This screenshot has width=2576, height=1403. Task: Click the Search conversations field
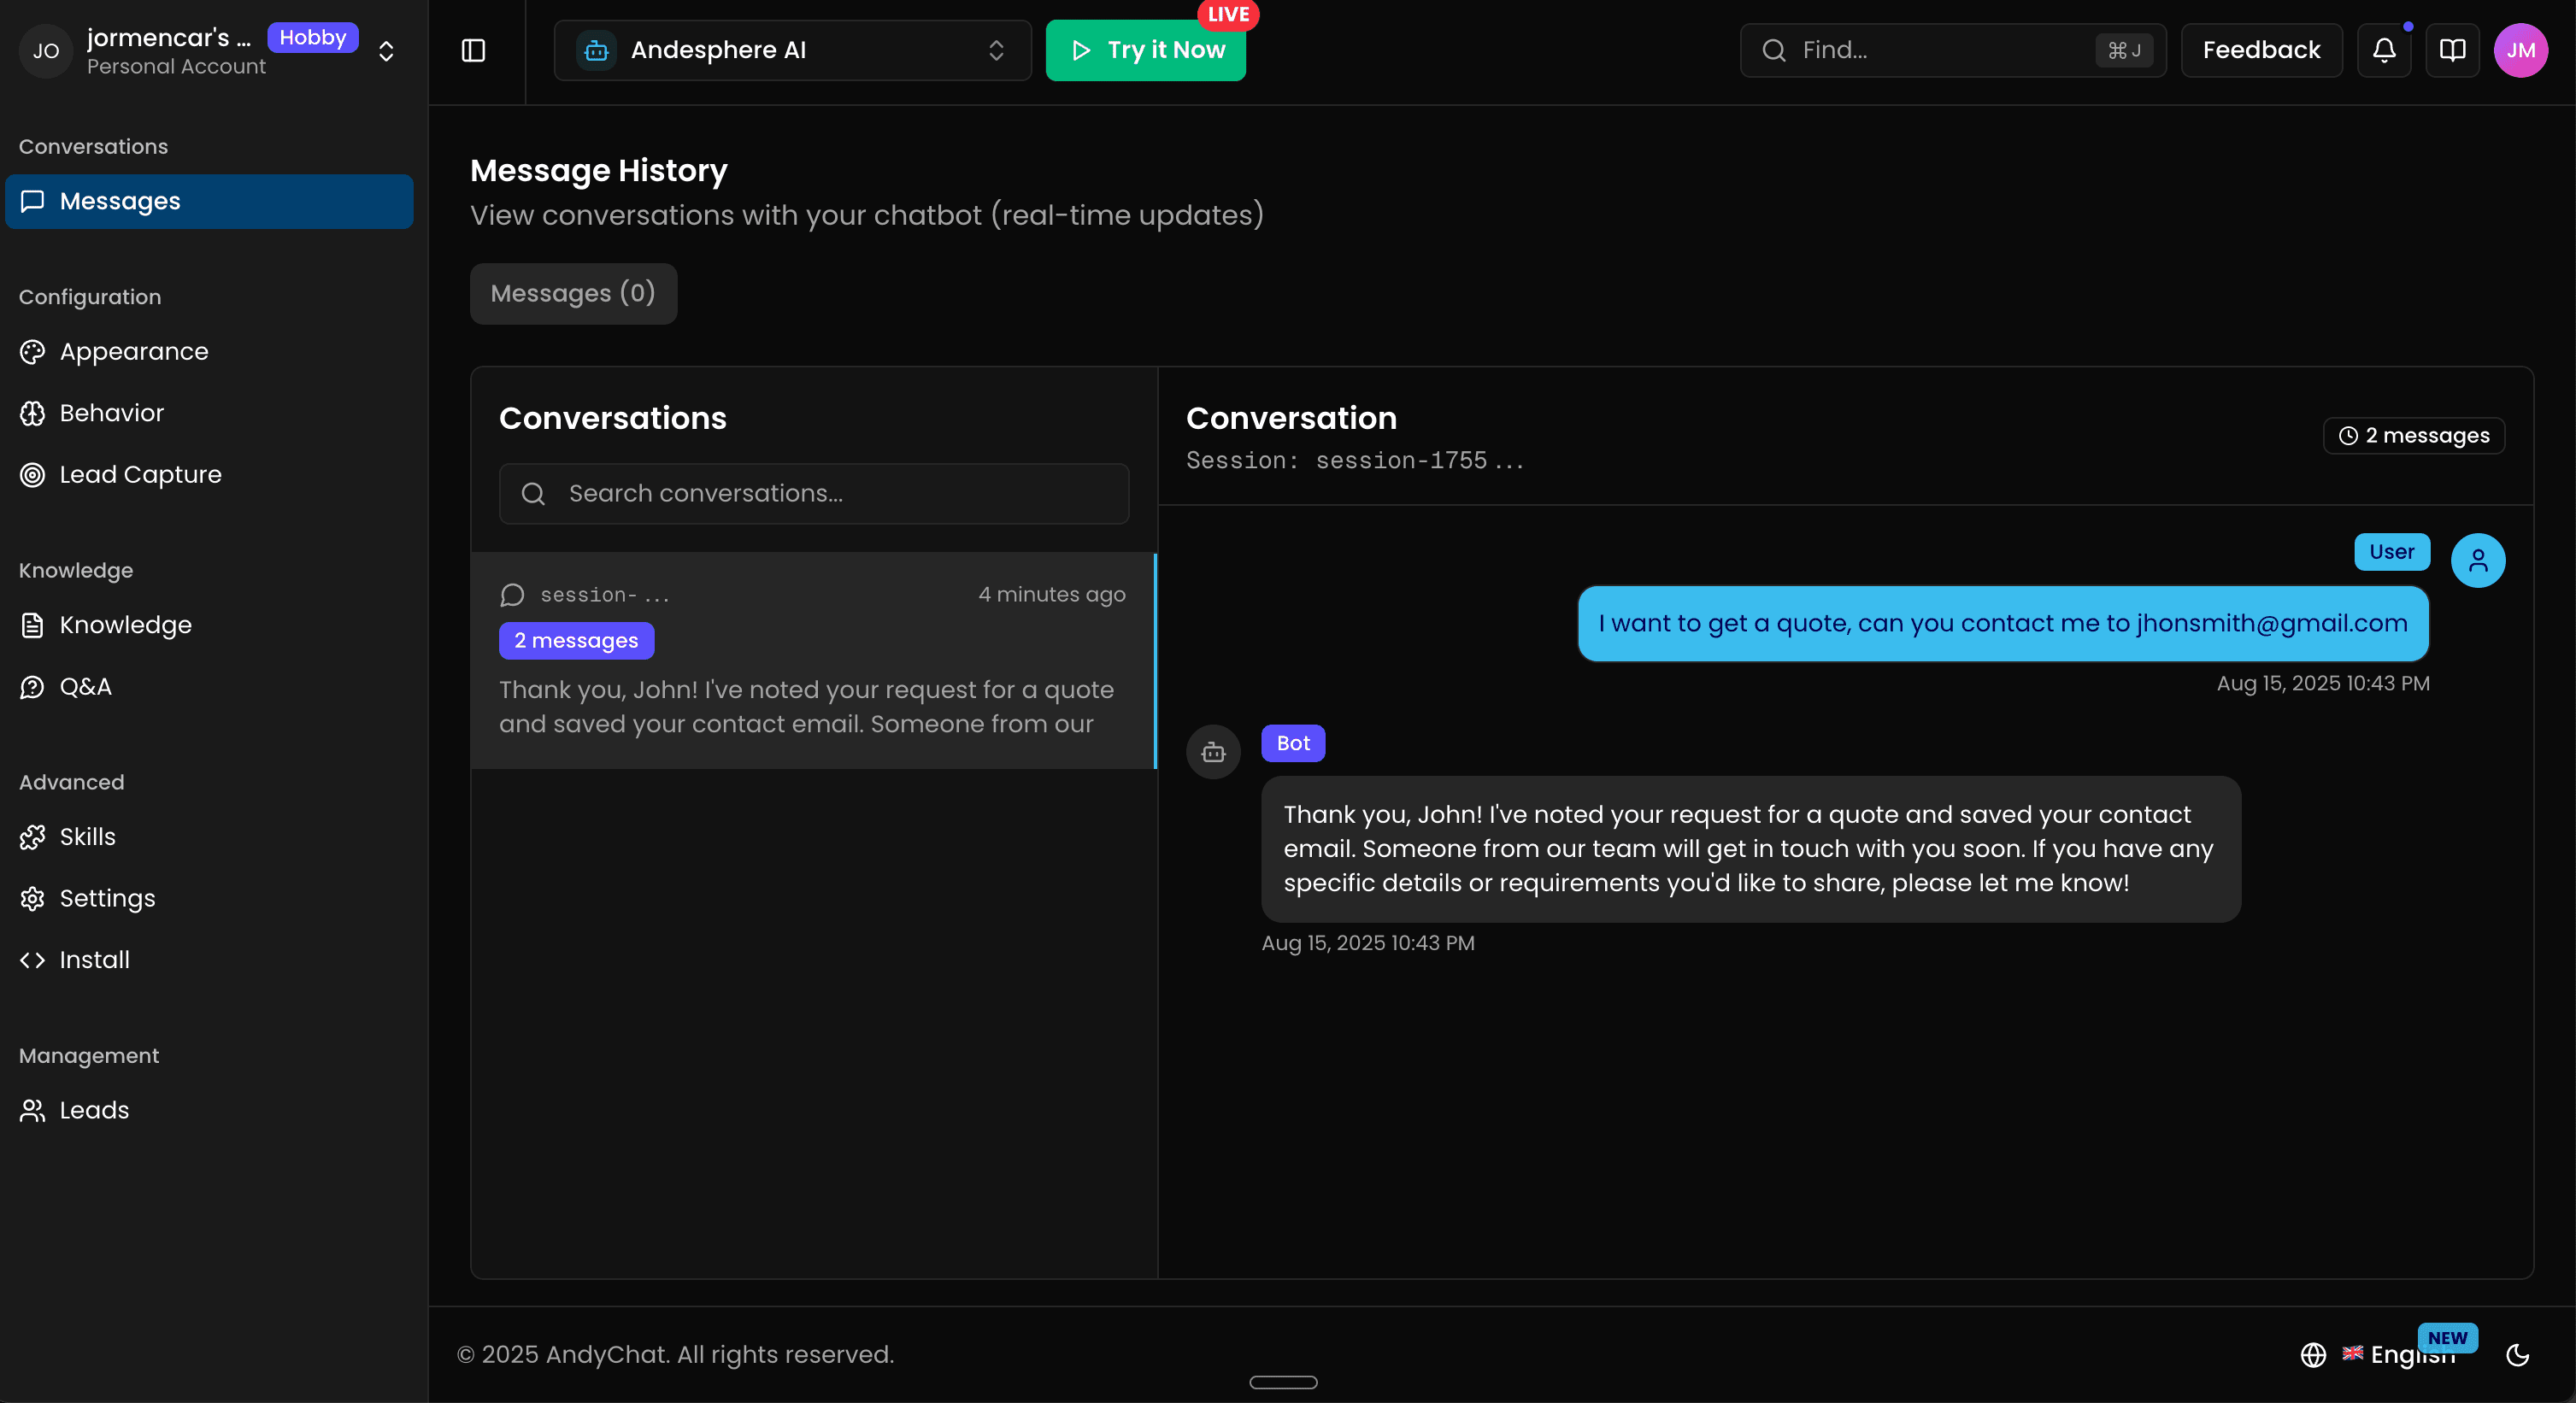pos(814,493)
